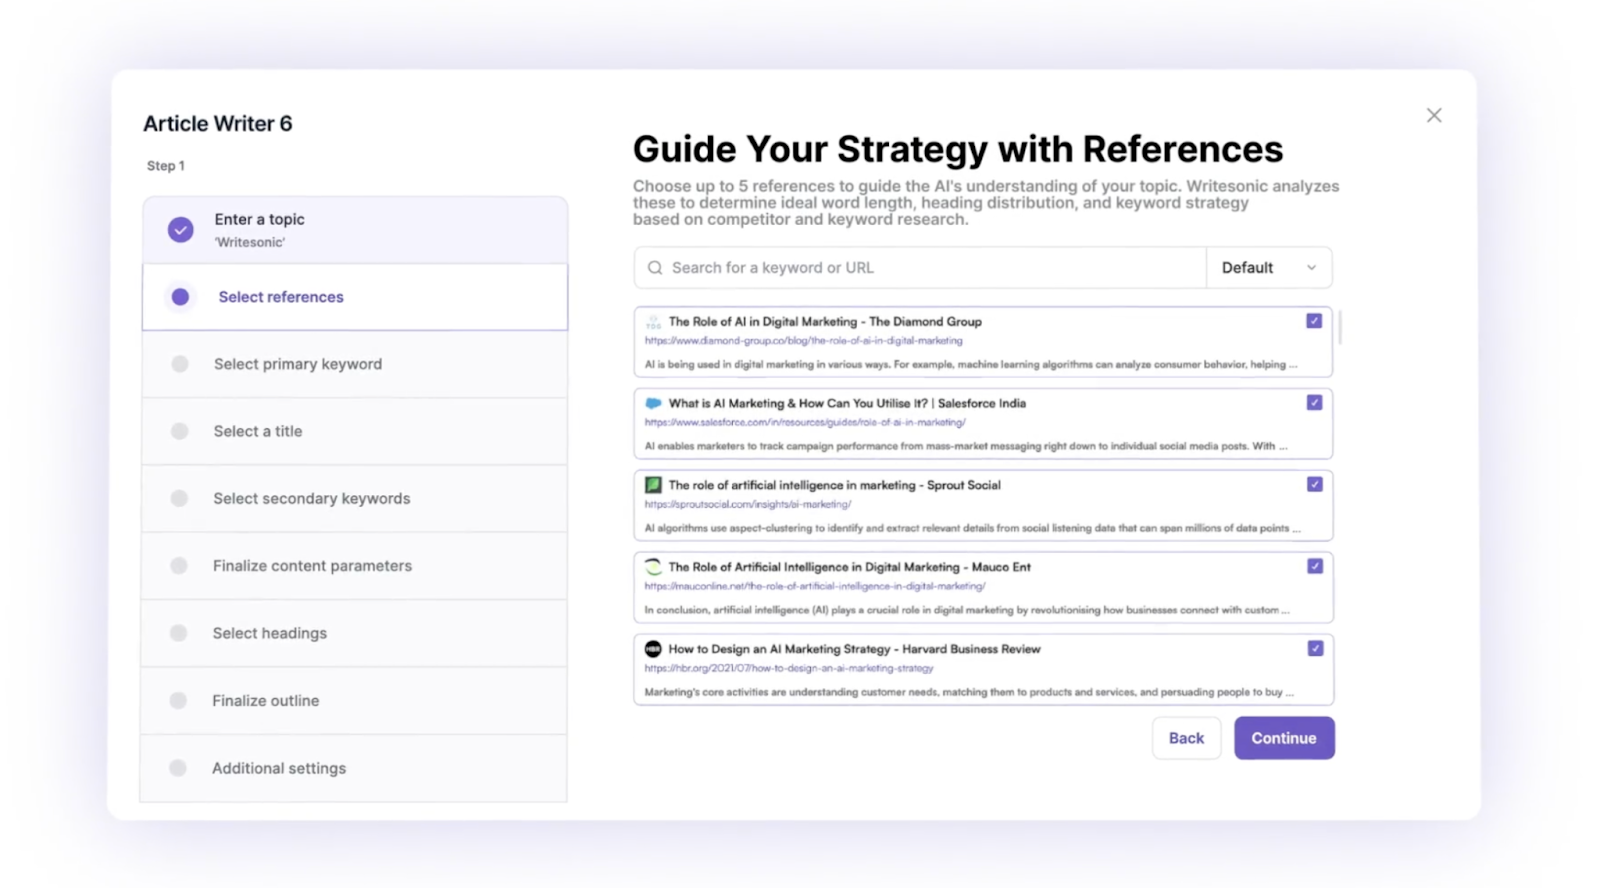Screen dimensions: 1600x888
Task: Uncheck the Diamond Group reference checkbox
Action: tap(1314, 321)
